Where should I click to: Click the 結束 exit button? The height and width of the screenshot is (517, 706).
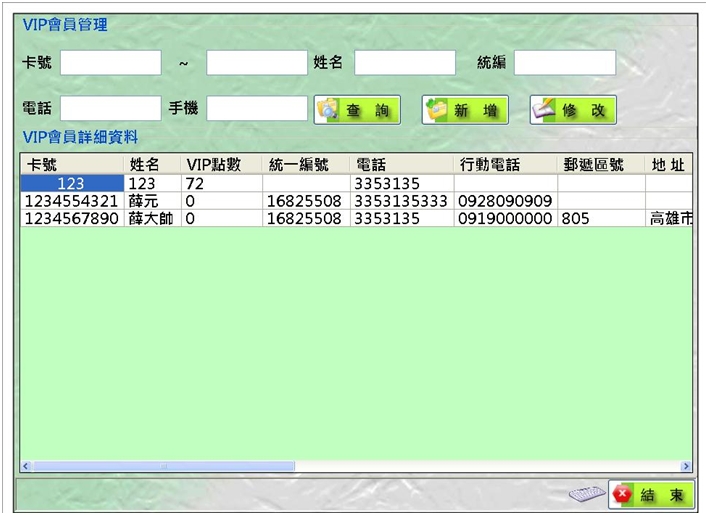(x=650, y=495)
